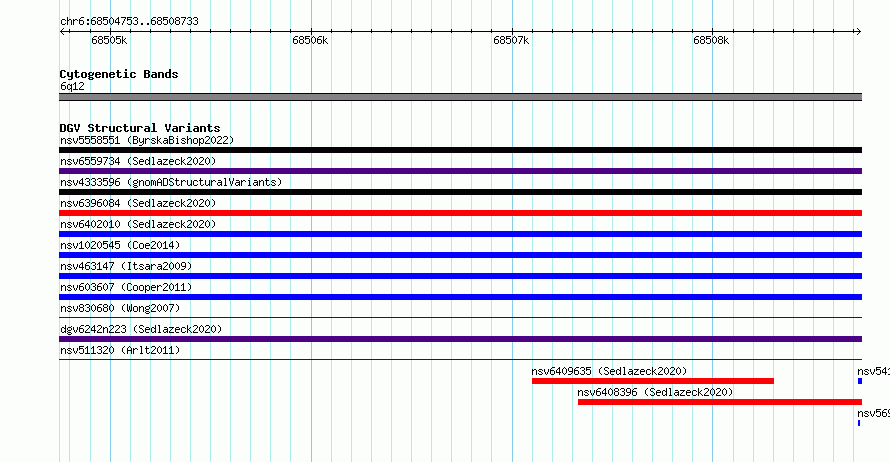Click the nsv830680 (Wong2007) label
Image resolution: width=890 pixels, height=462 pixels.
tap(120, 308)
